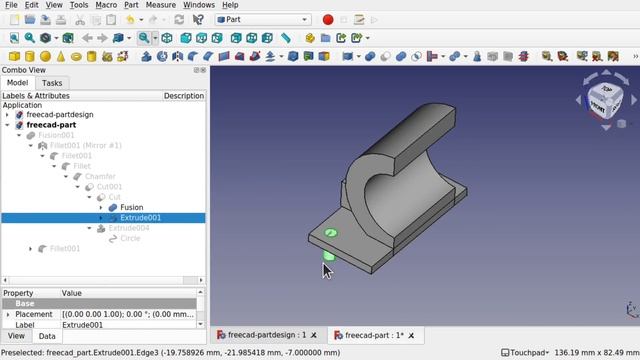Click the Undo arrow icon
Image resolution: width=640 pixels, height=360 pixels.
pyautogui.click(x=131, y=20)
